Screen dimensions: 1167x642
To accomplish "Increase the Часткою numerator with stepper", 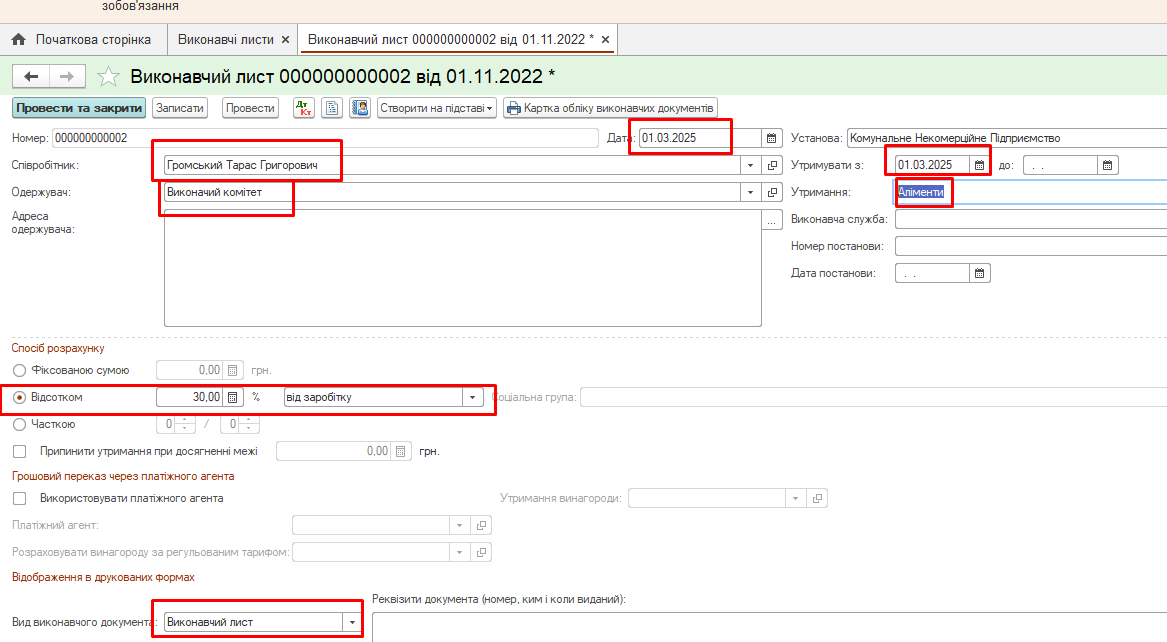I will point(184,419).
